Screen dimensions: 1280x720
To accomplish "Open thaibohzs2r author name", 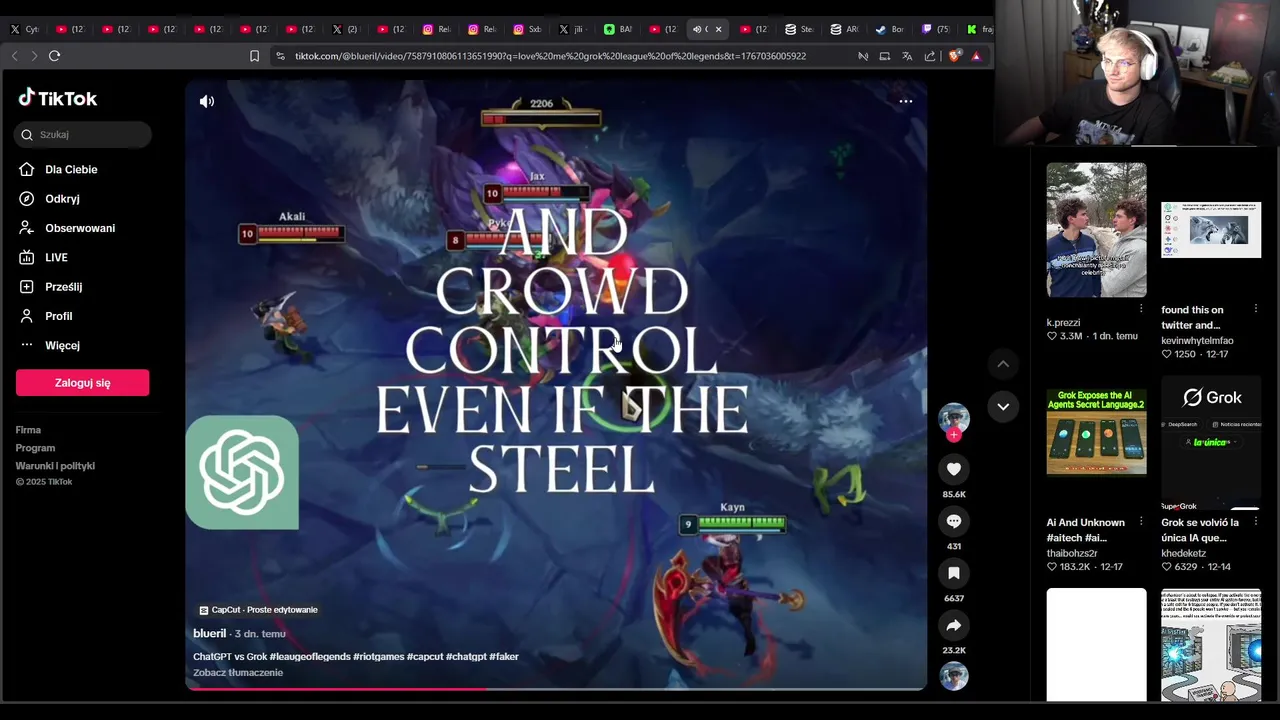I will coord(1072,553).
